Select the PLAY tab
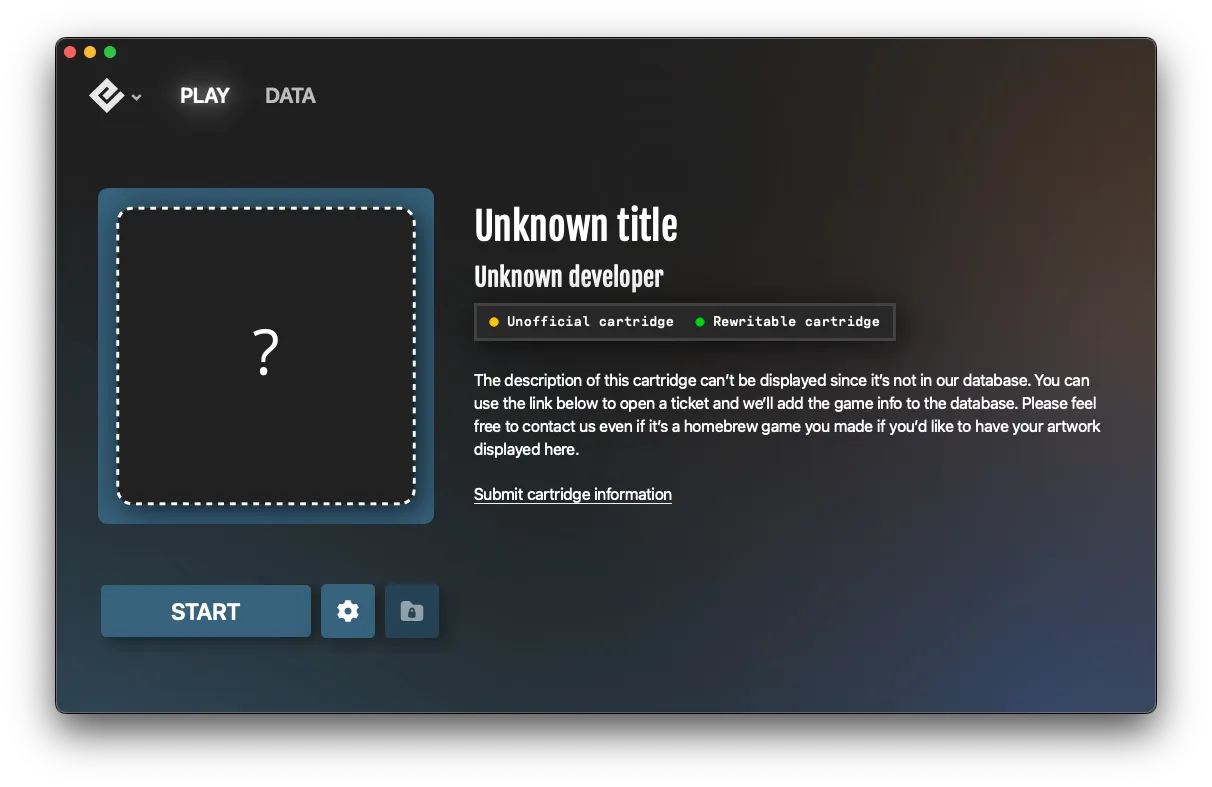The image size is (1212, 787). 204,95
